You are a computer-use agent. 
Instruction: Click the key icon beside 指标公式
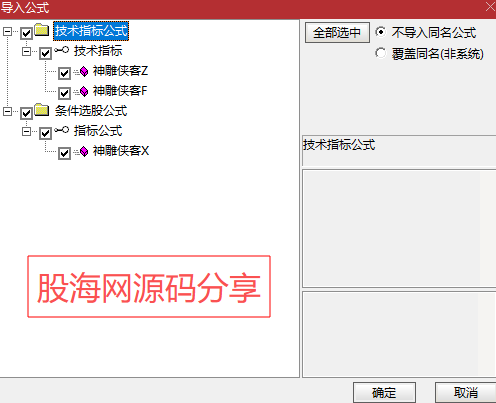click(x=62, y=130)
